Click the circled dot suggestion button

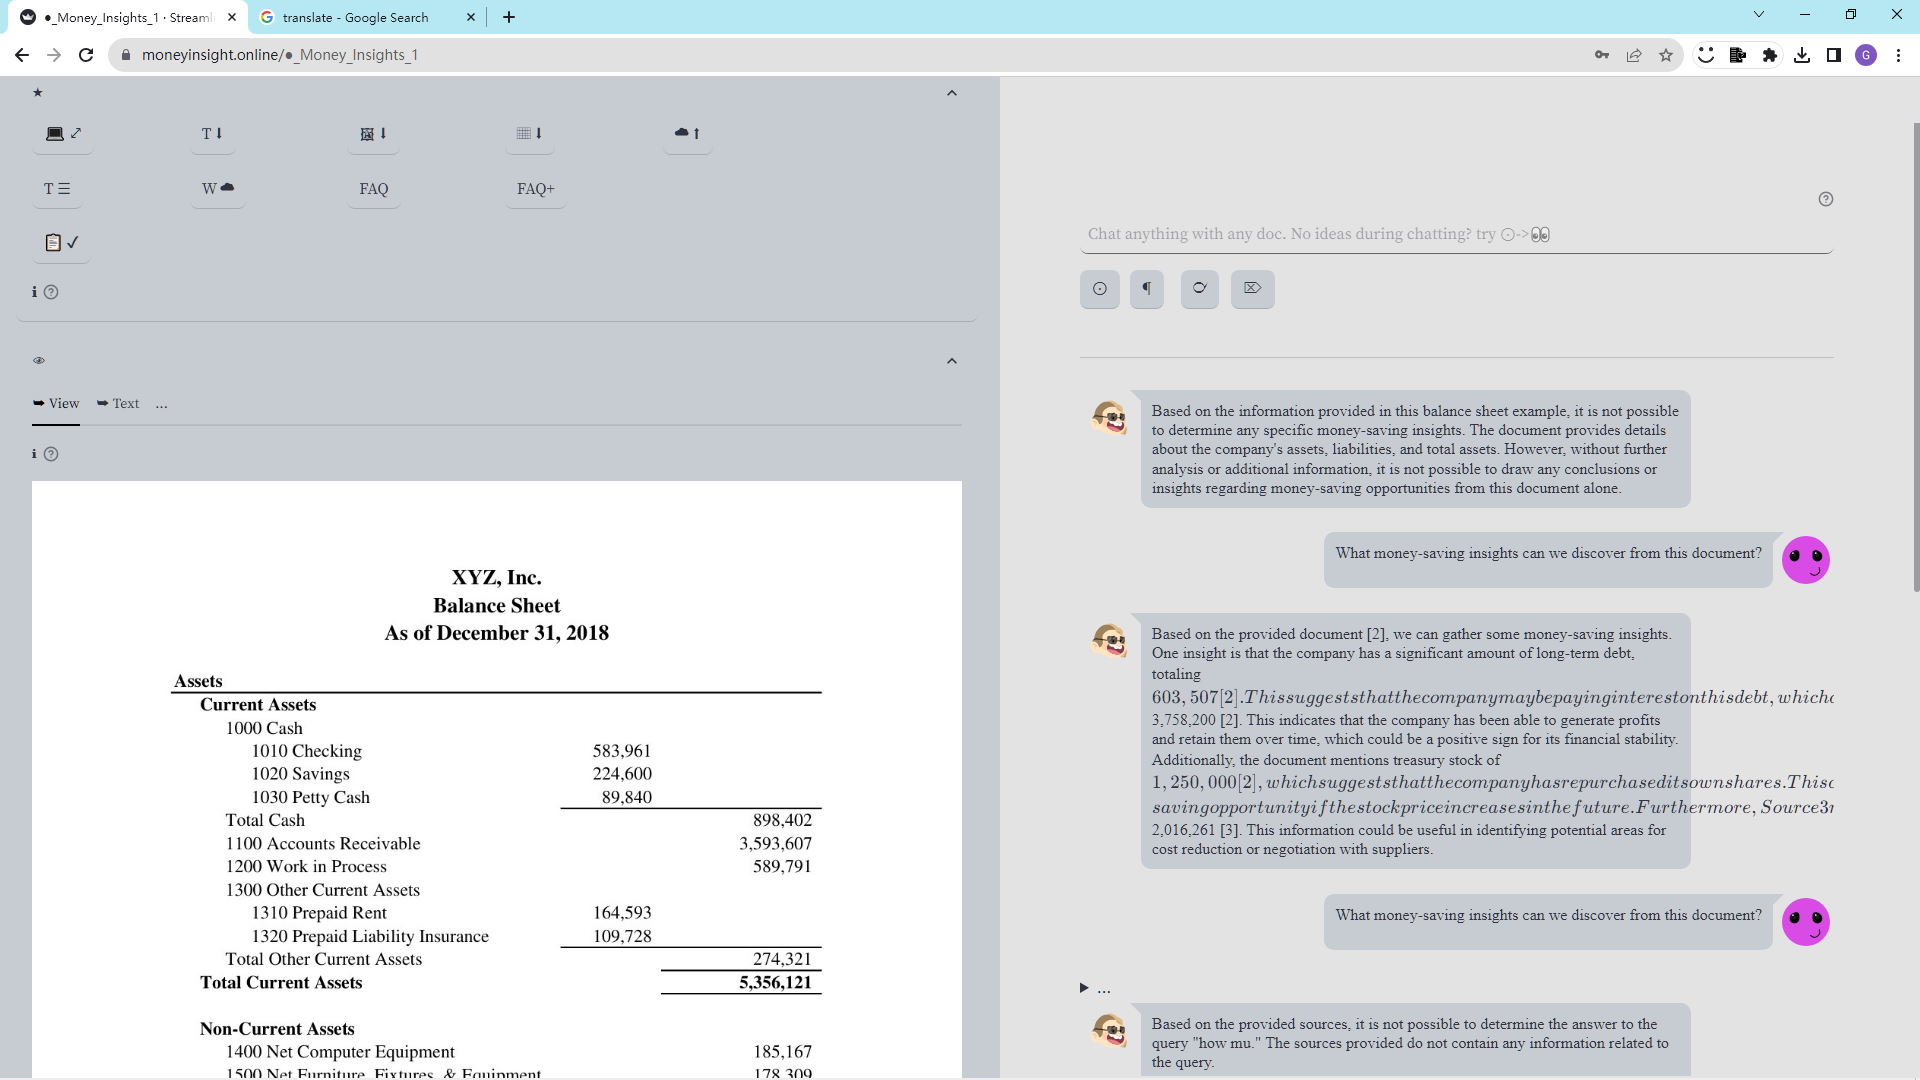[x=1100, y=289]
